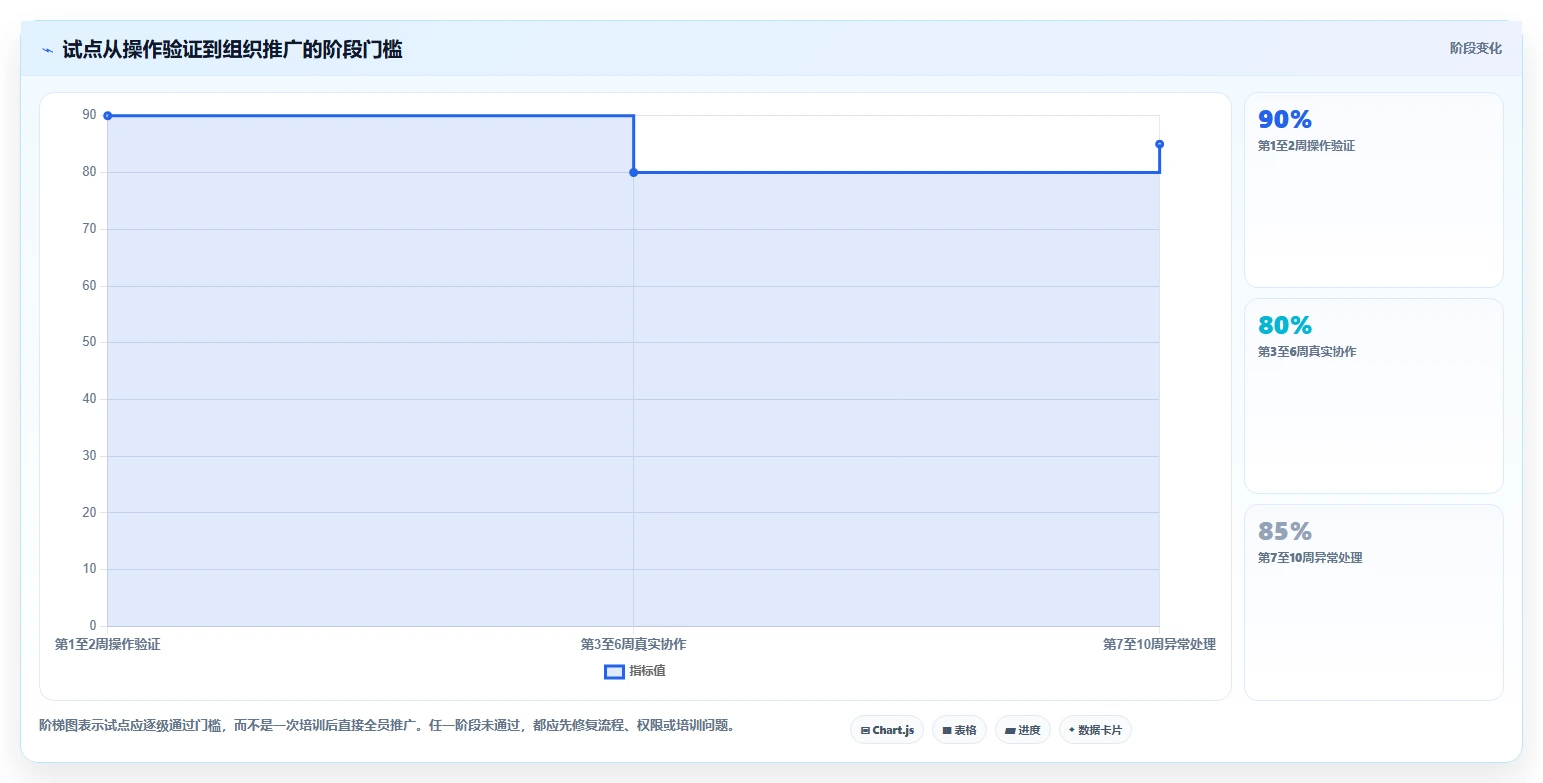The image size is (1543, 783).
Task: Click the data point at value 85
Action: point(1159,144)
